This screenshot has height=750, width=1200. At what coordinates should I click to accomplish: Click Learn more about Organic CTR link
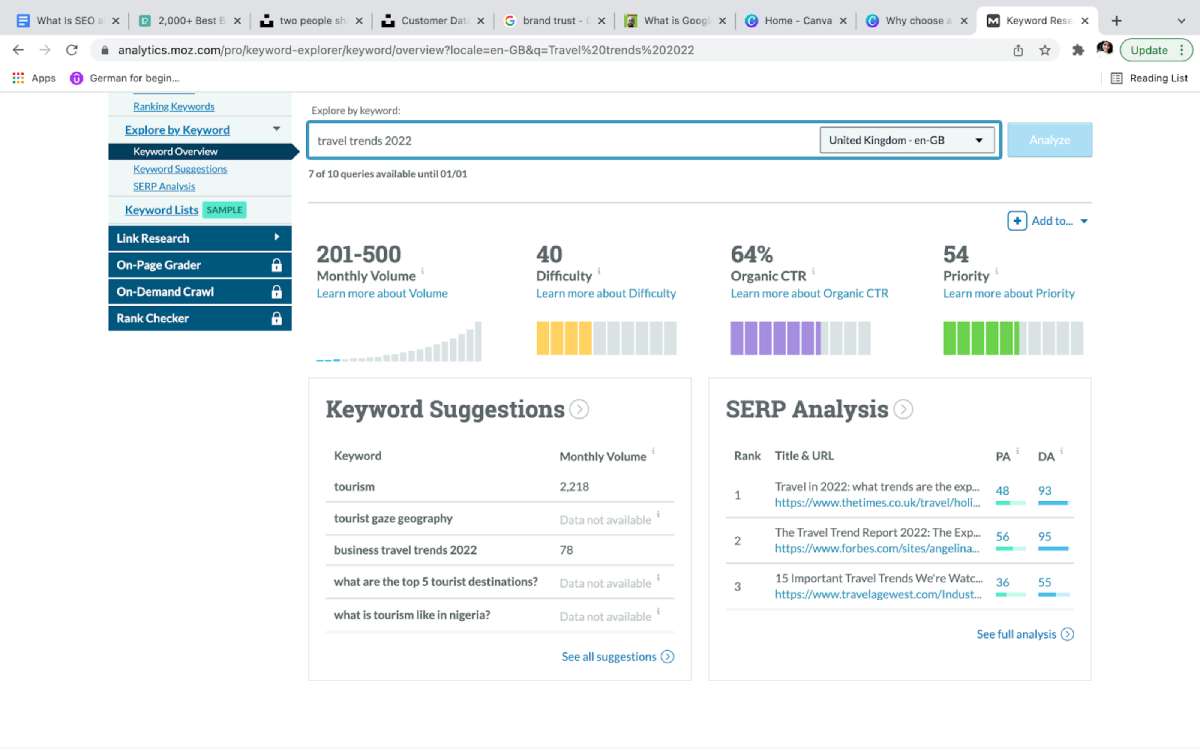pos(809,293)
